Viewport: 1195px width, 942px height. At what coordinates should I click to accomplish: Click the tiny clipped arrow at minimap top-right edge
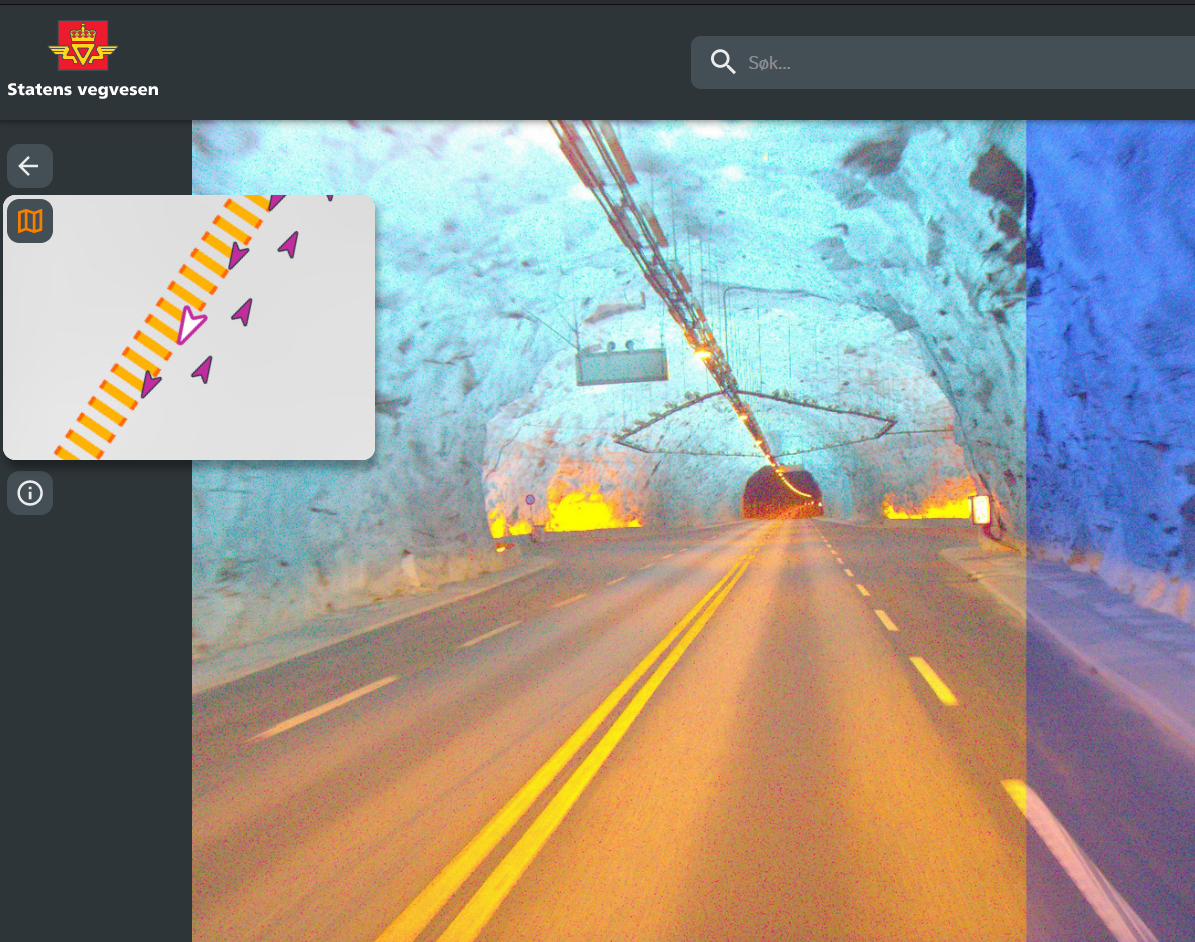tap(329, 198)
